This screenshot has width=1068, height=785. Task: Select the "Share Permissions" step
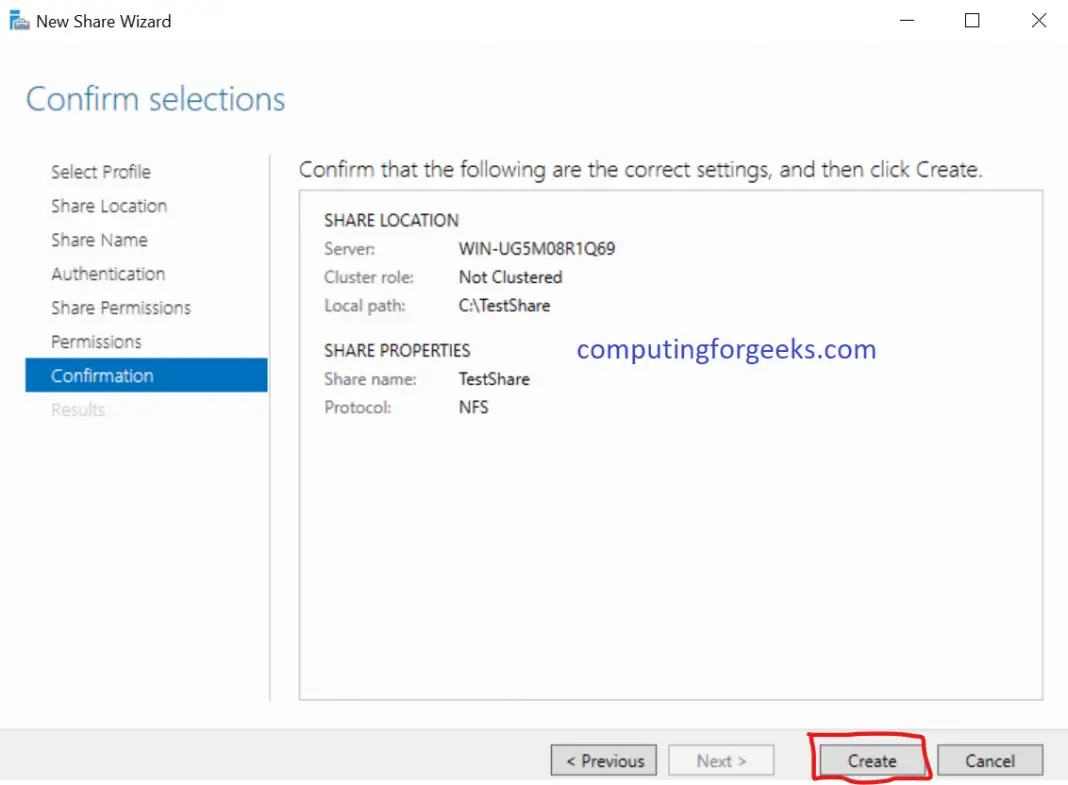[120, 308]
